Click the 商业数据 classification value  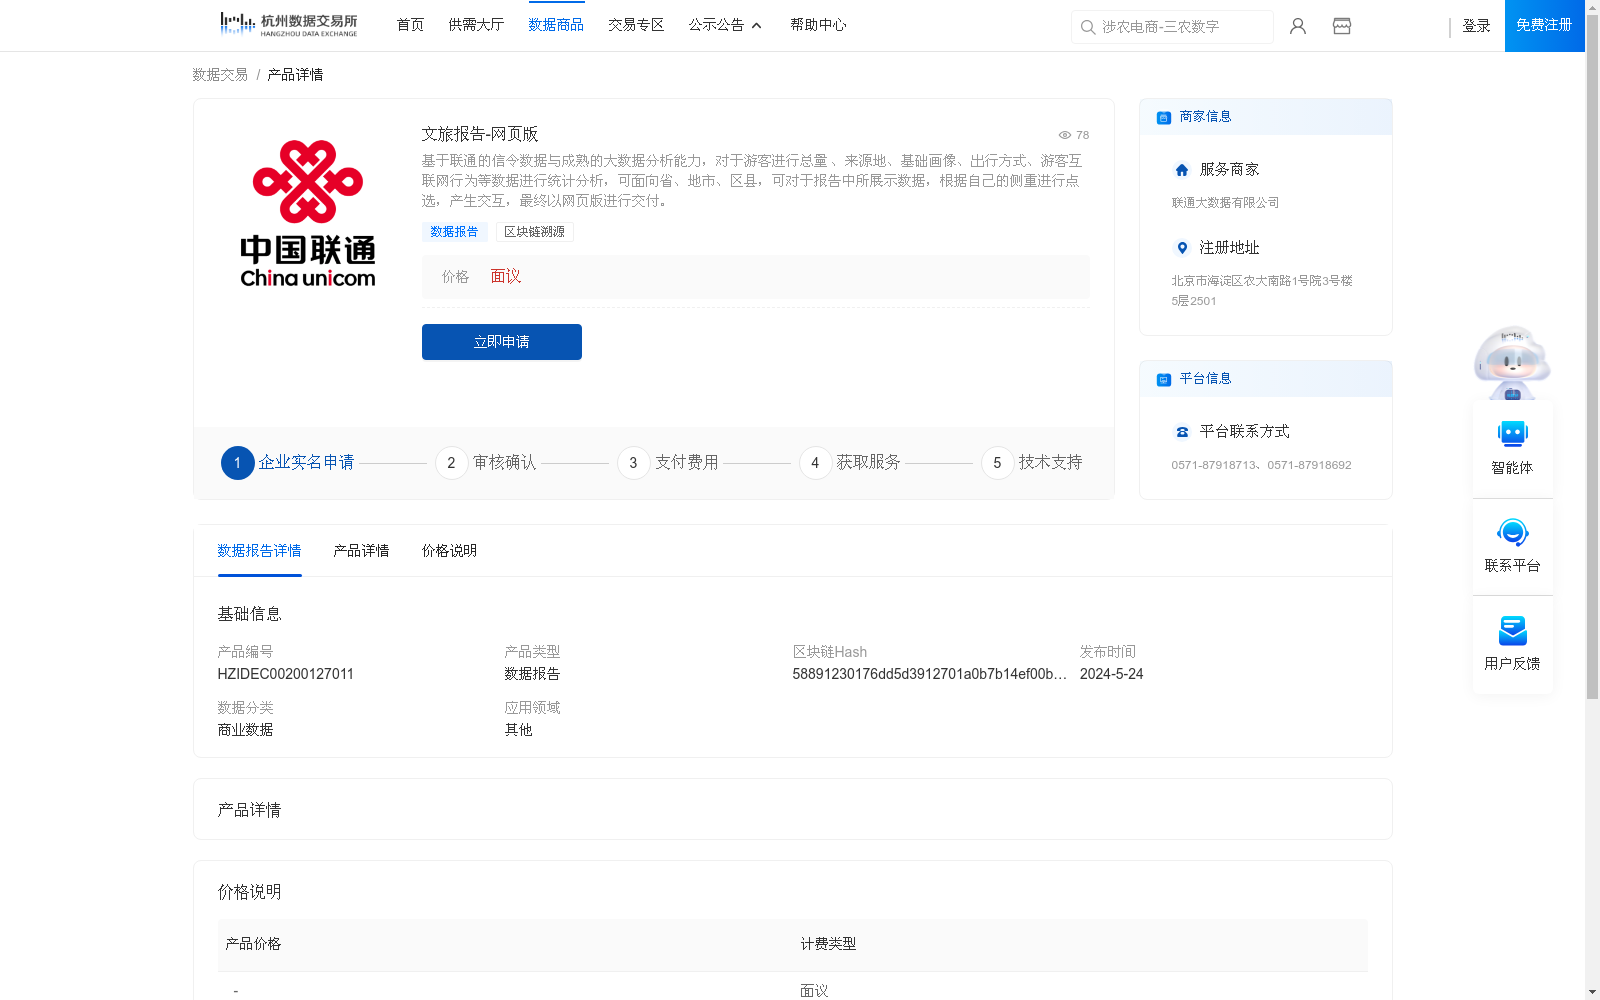[245, 730]
